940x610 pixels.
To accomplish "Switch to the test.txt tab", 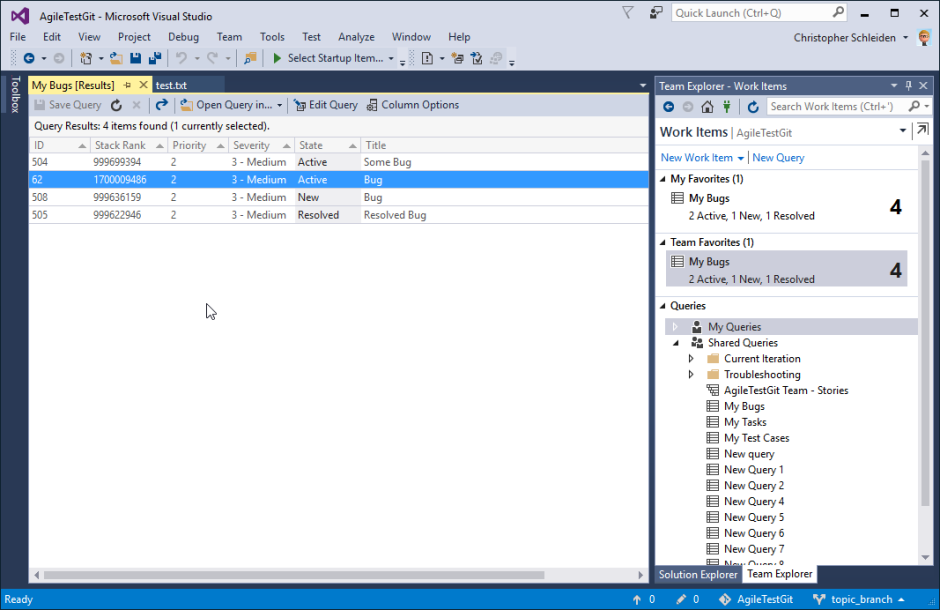I will click(x=173, y=86).
